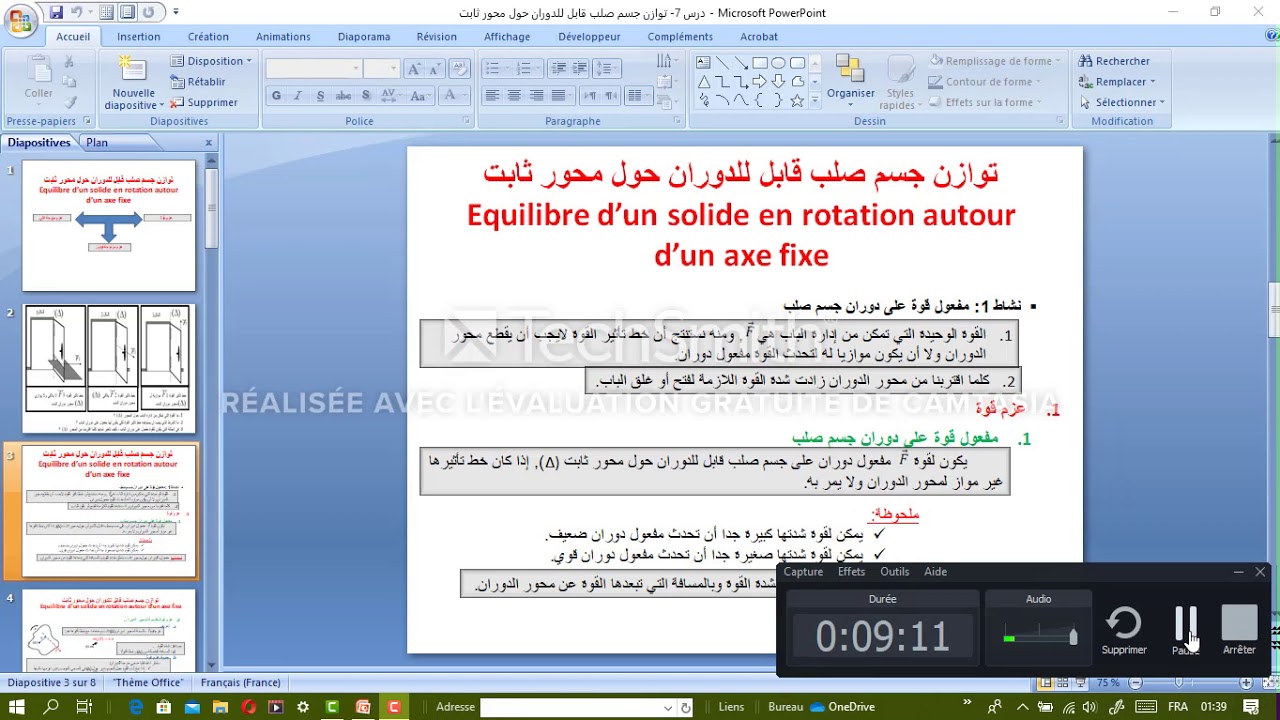Expand the shapes gallery
1280x720 pixels.
(816, 101)
